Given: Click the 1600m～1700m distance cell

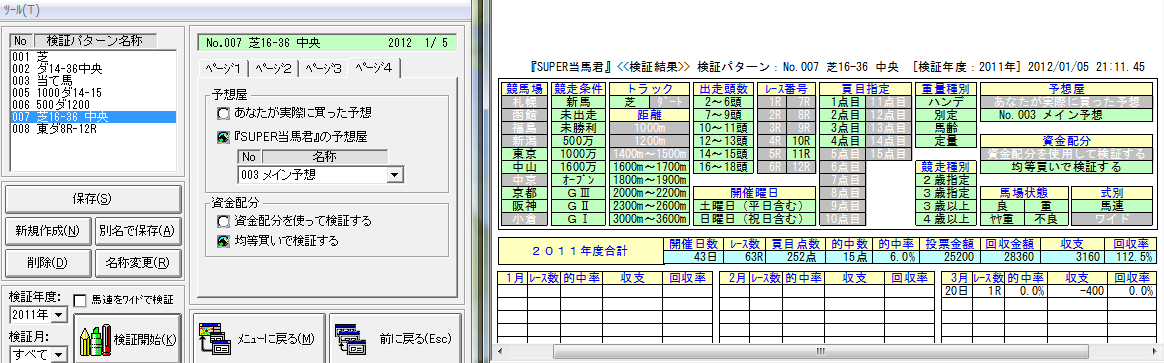Looking at the screenshot, I should tap(650, 167).
